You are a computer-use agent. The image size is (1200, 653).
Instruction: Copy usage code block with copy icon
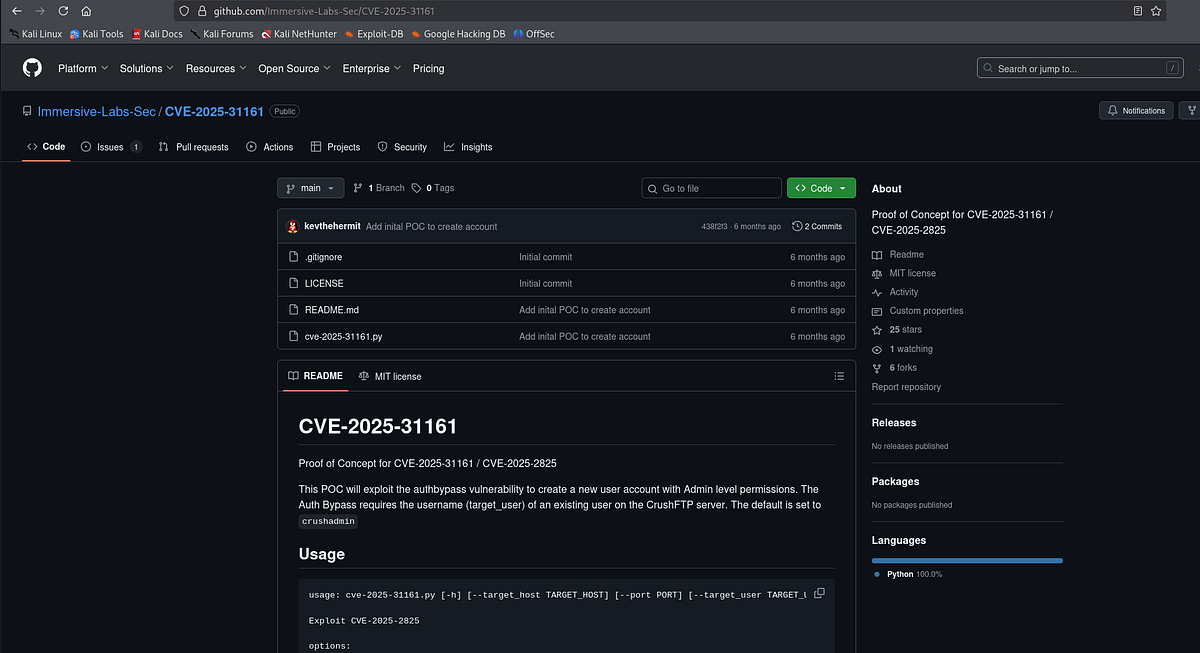pos(819,593)
